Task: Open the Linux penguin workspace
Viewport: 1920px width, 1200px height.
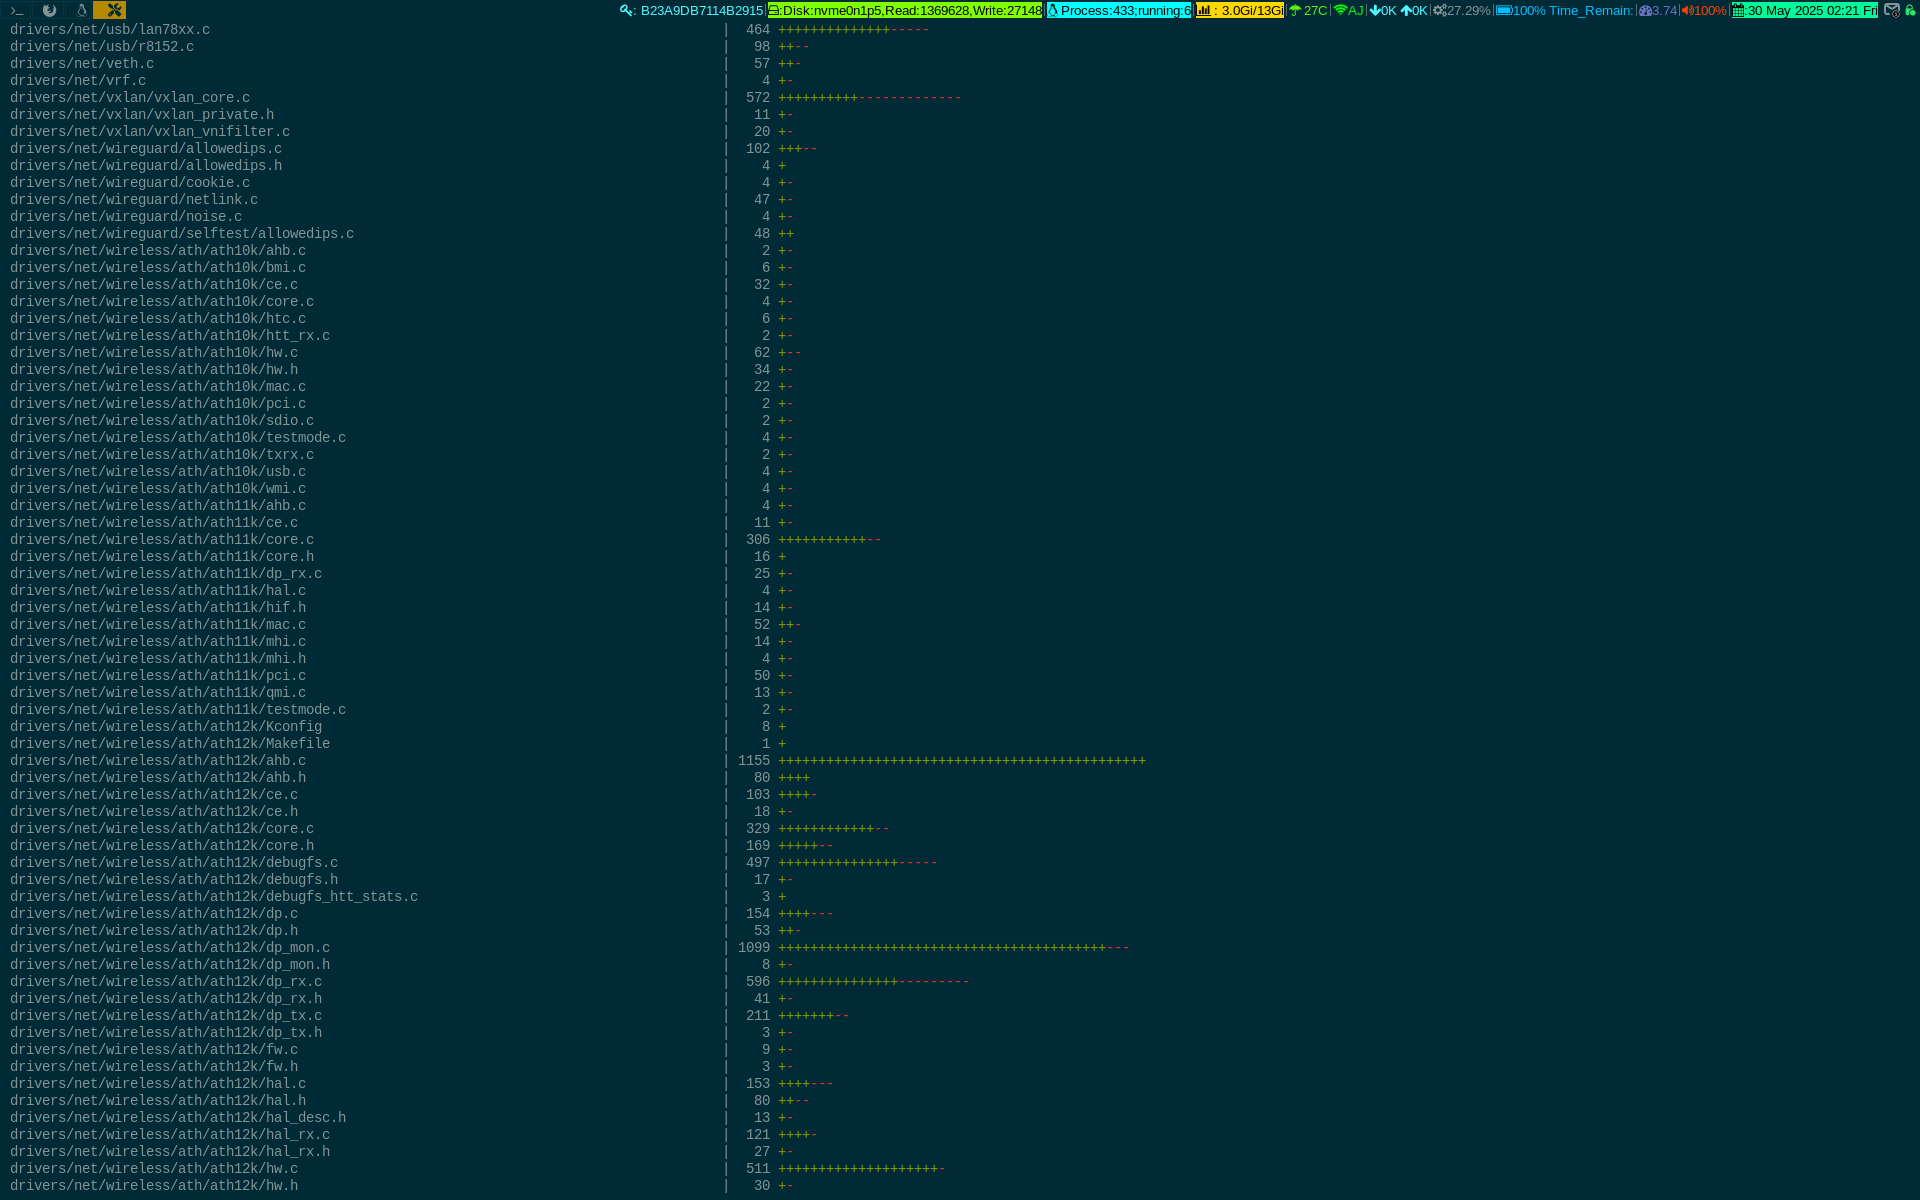Action: [82, 10]
